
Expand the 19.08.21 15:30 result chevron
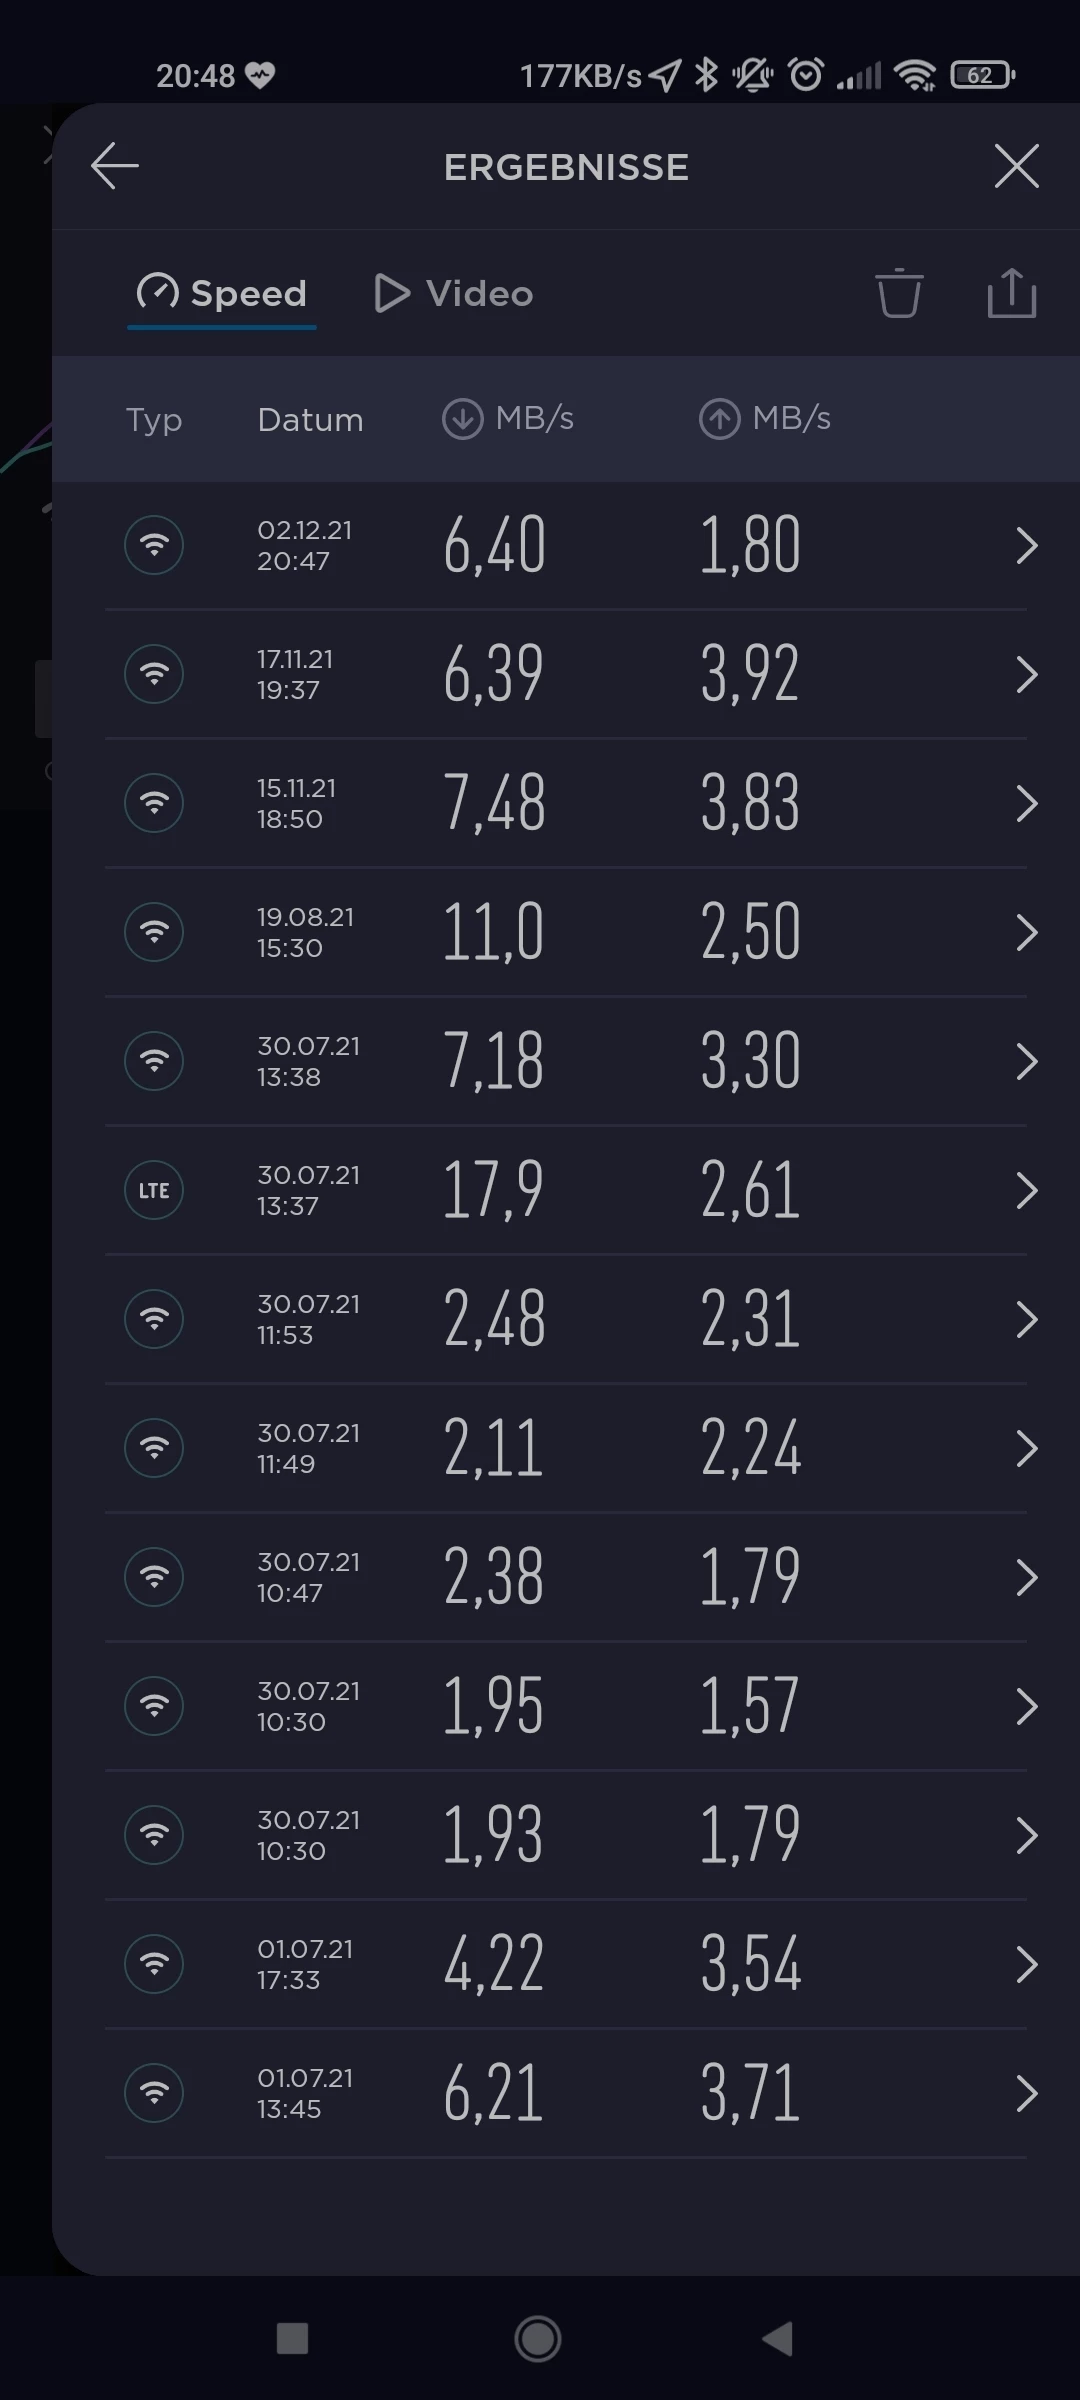tap(1026, 933)
